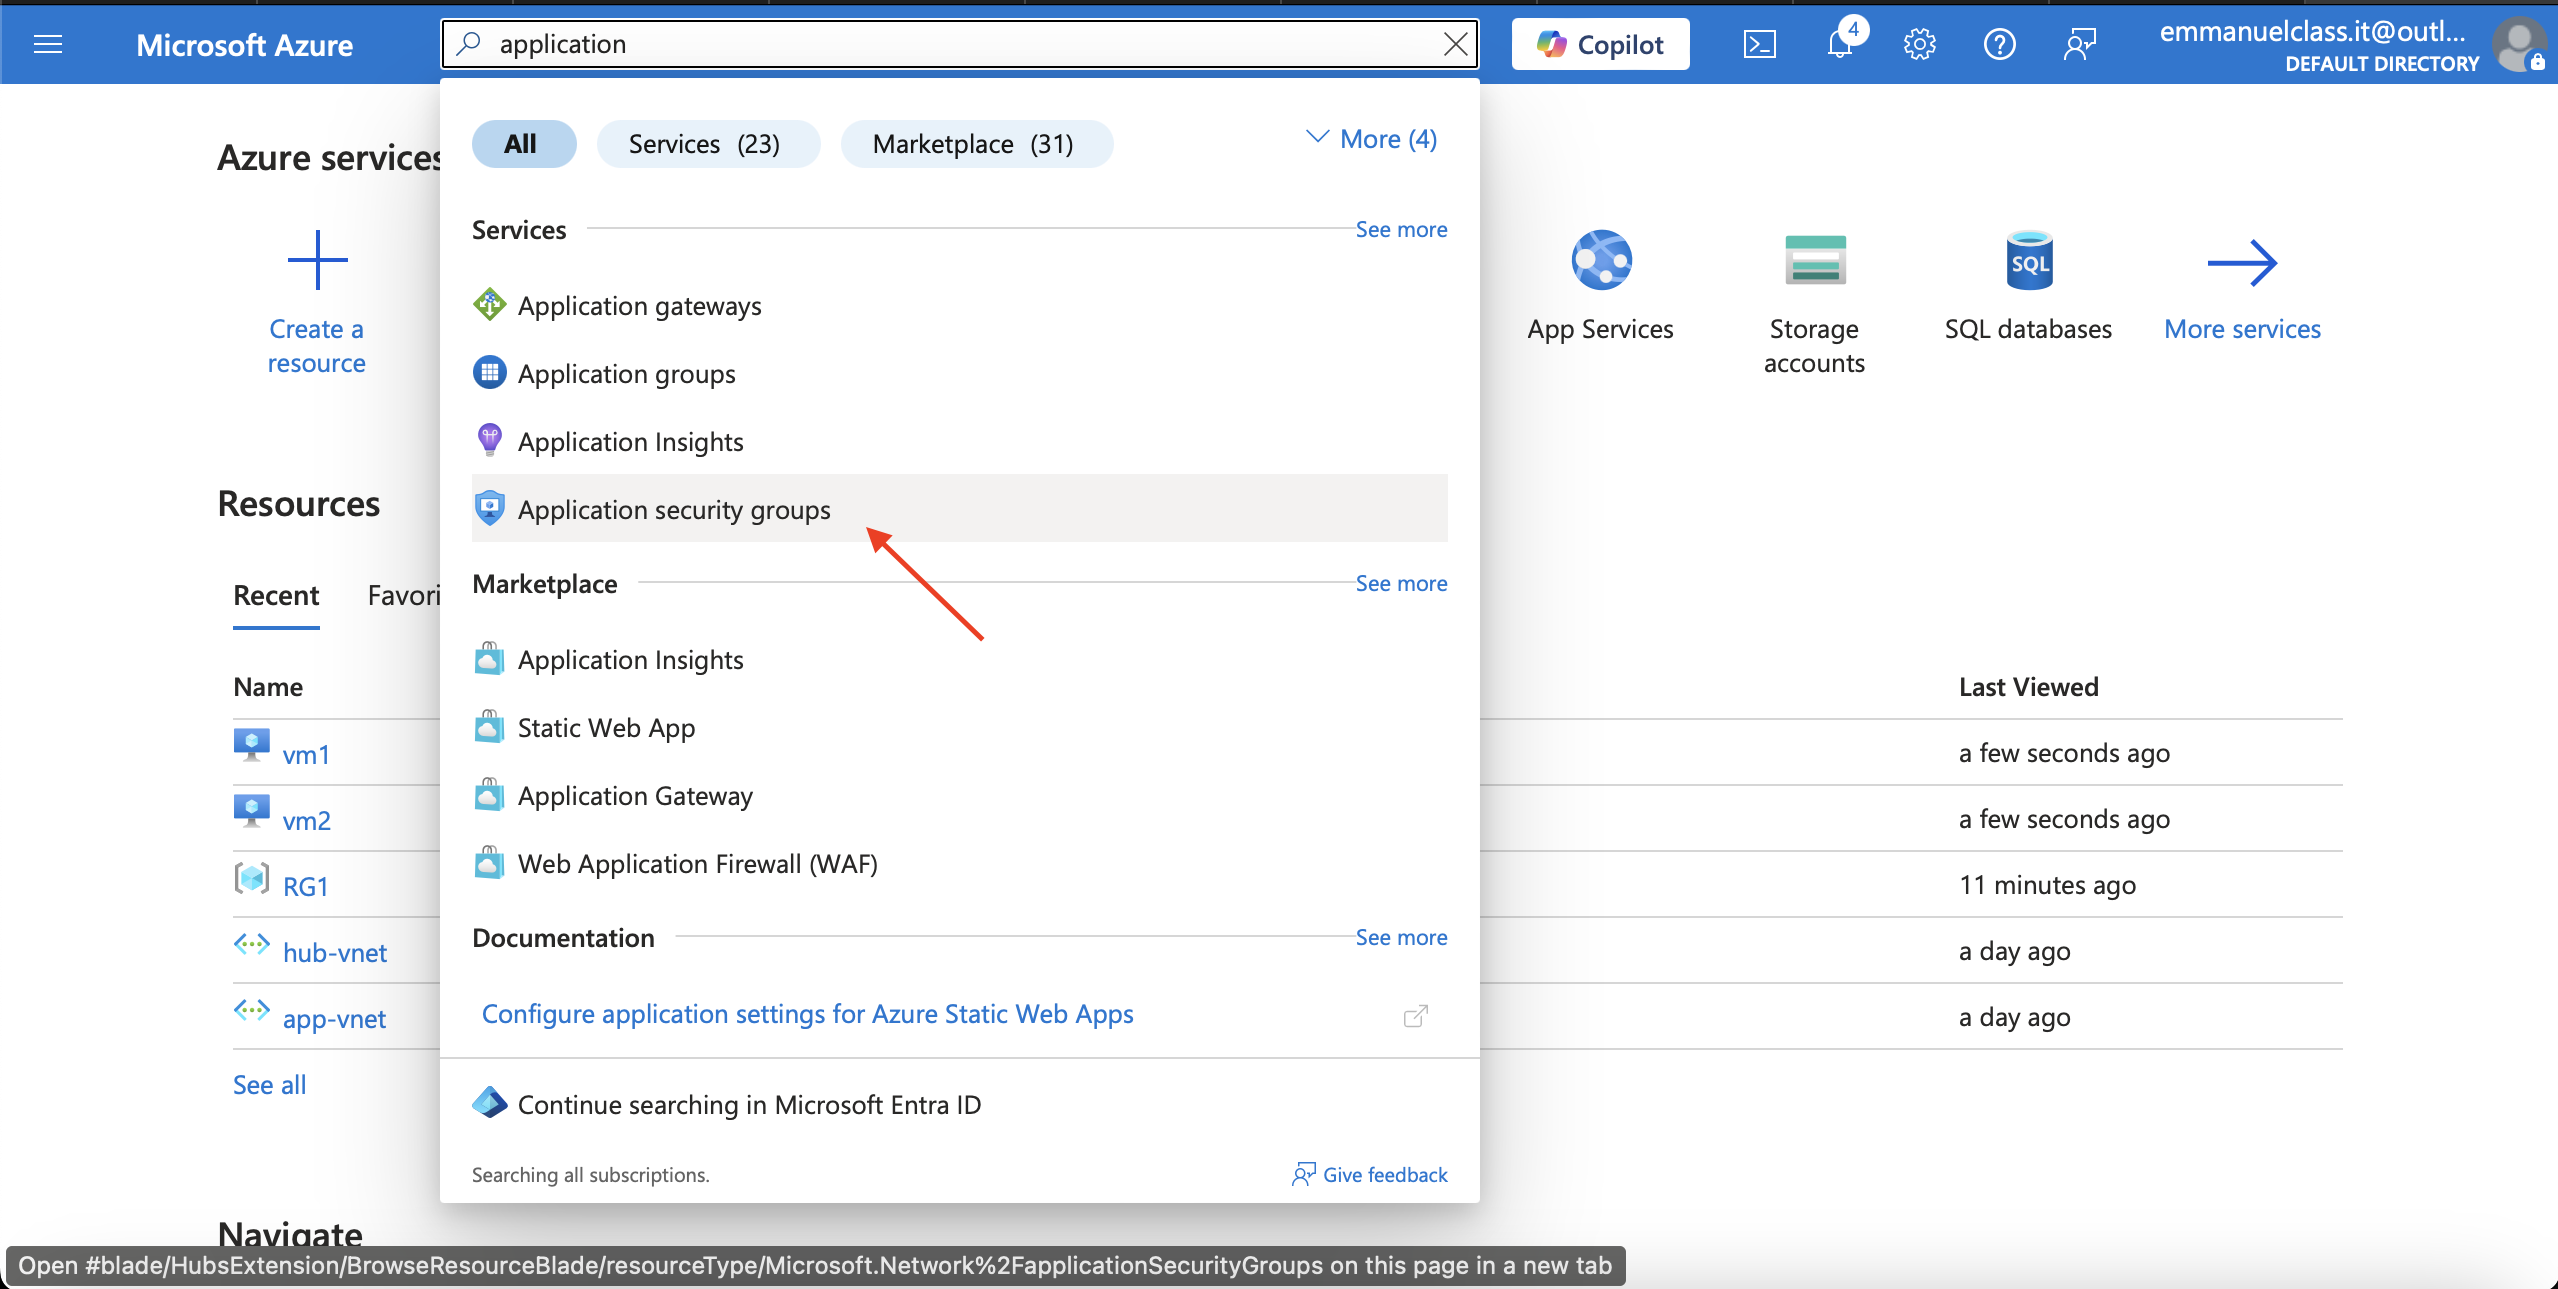This screenshot has width=2558, height=1289.
Task: Open Application gateways service
Action: pyautogui.click(x=960, y=306)
